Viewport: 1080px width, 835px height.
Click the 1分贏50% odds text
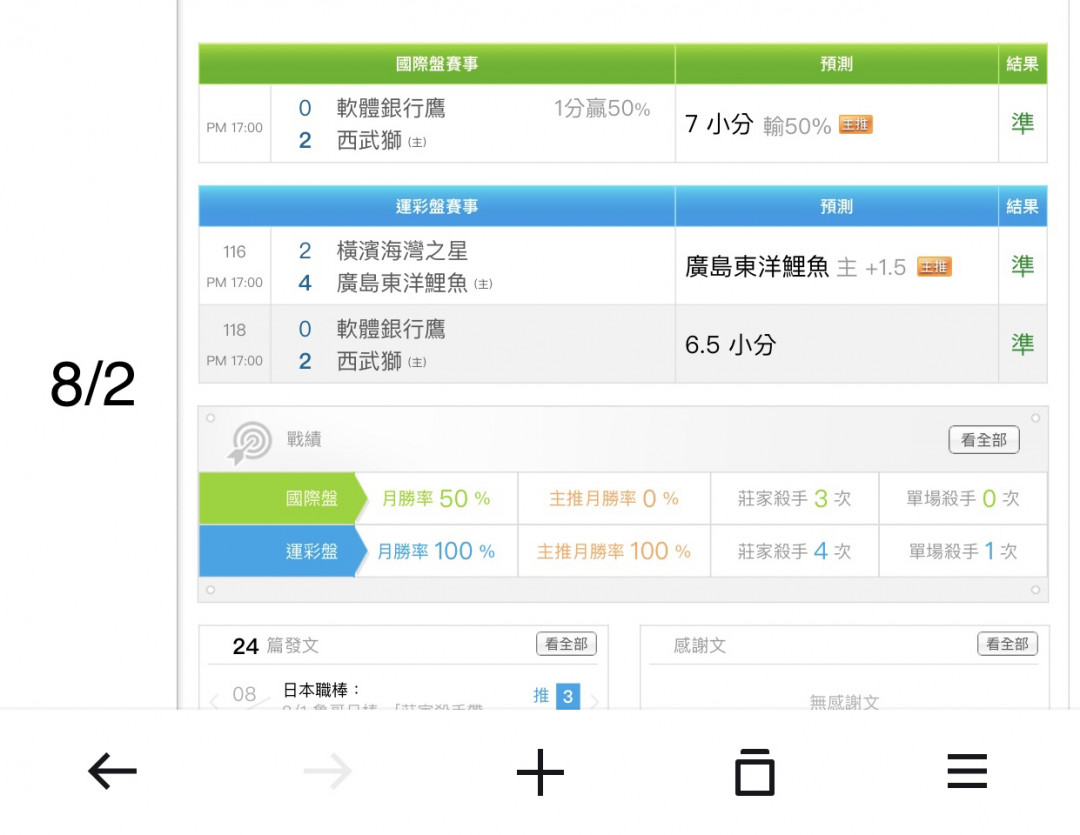(x=602, y=108)
